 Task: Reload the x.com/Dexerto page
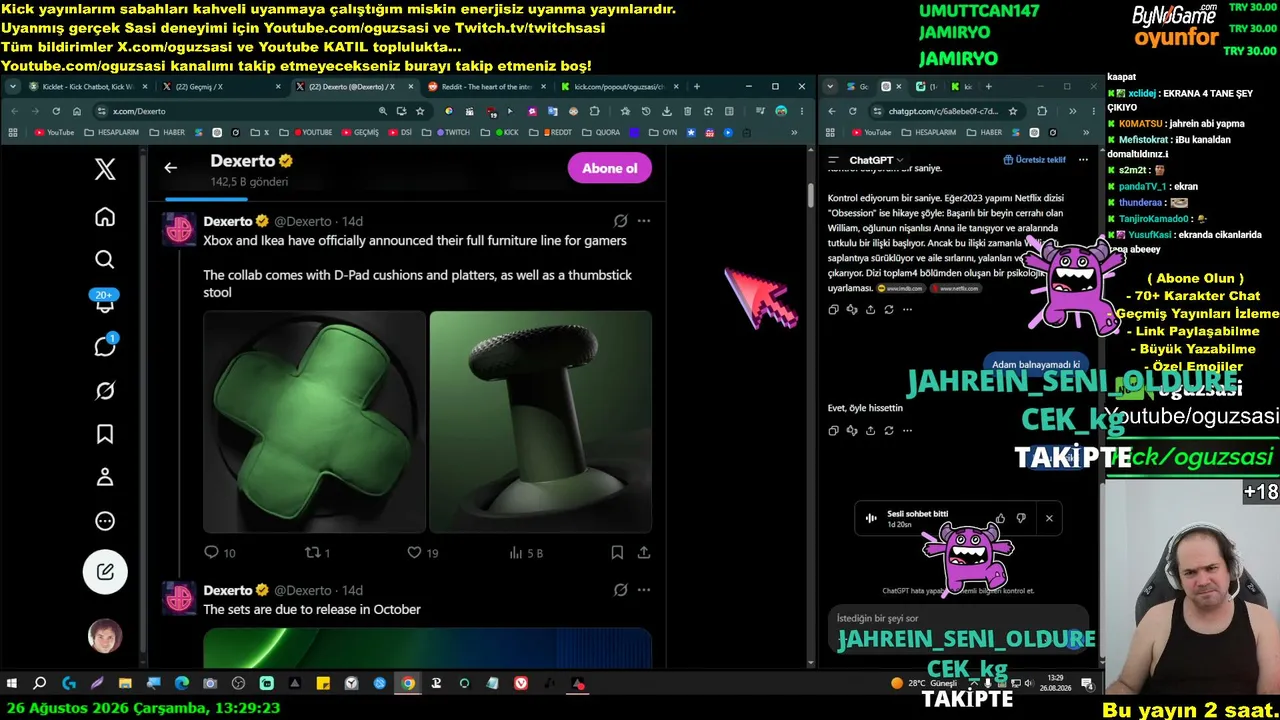56,111
